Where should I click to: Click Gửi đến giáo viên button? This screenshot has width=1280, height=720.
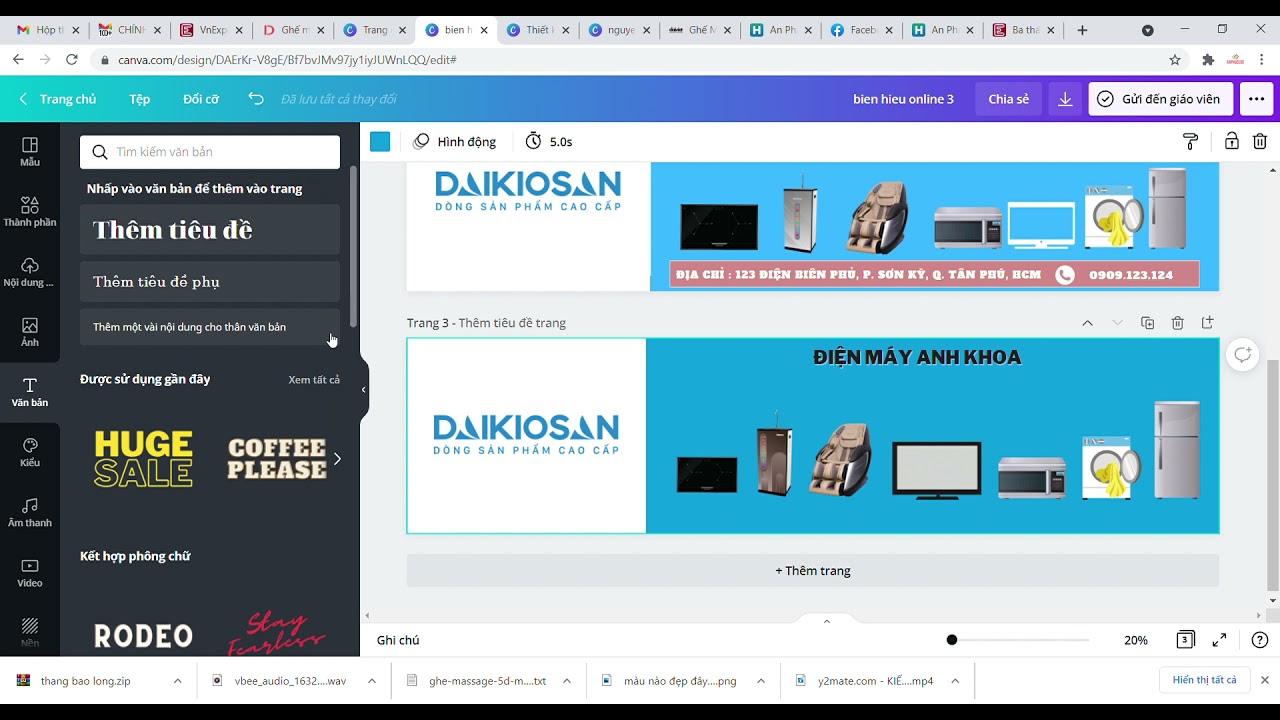point(1160,99)
